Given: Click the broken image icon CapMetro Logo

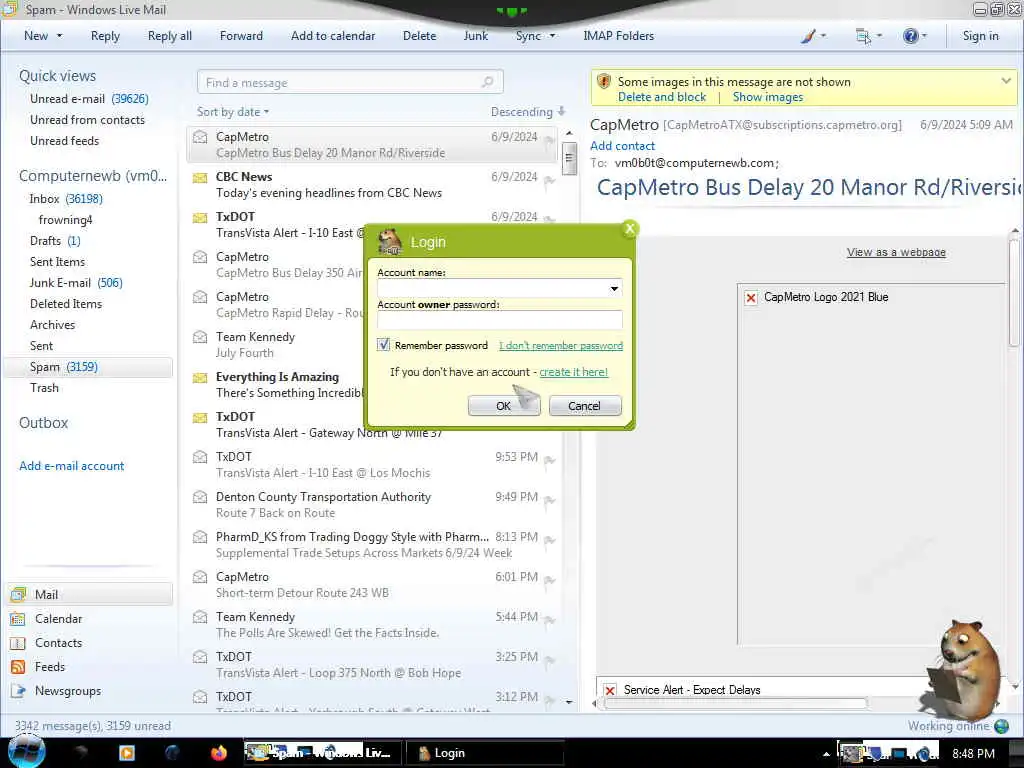Looking at the screenshot, I should tap(751, 298).
